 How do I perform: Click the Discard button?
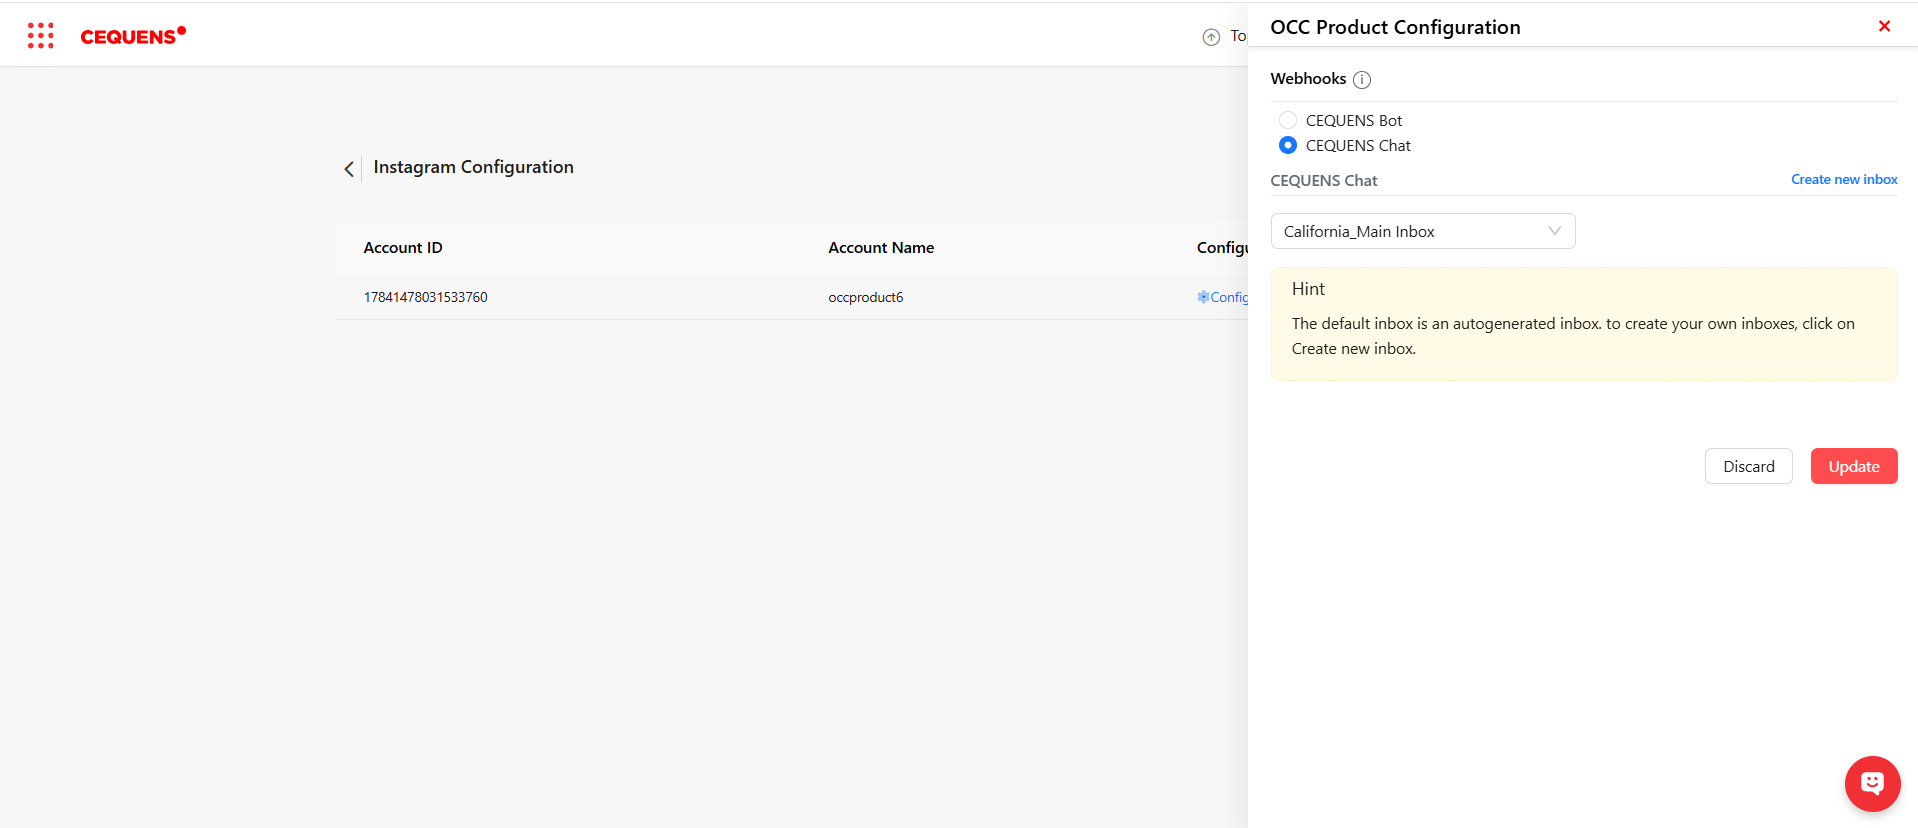[1748, 466]
